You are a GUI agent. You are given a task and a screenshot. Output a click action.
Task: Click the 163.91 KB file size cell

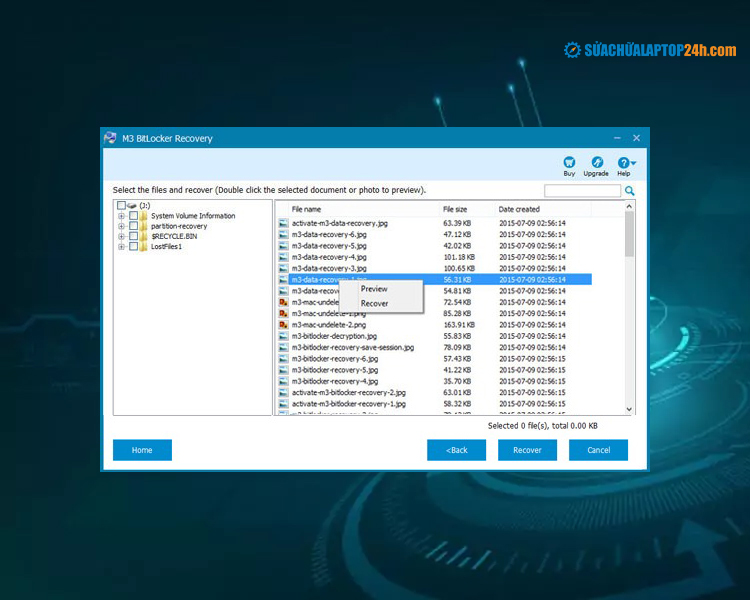click(x=459, y=325)
